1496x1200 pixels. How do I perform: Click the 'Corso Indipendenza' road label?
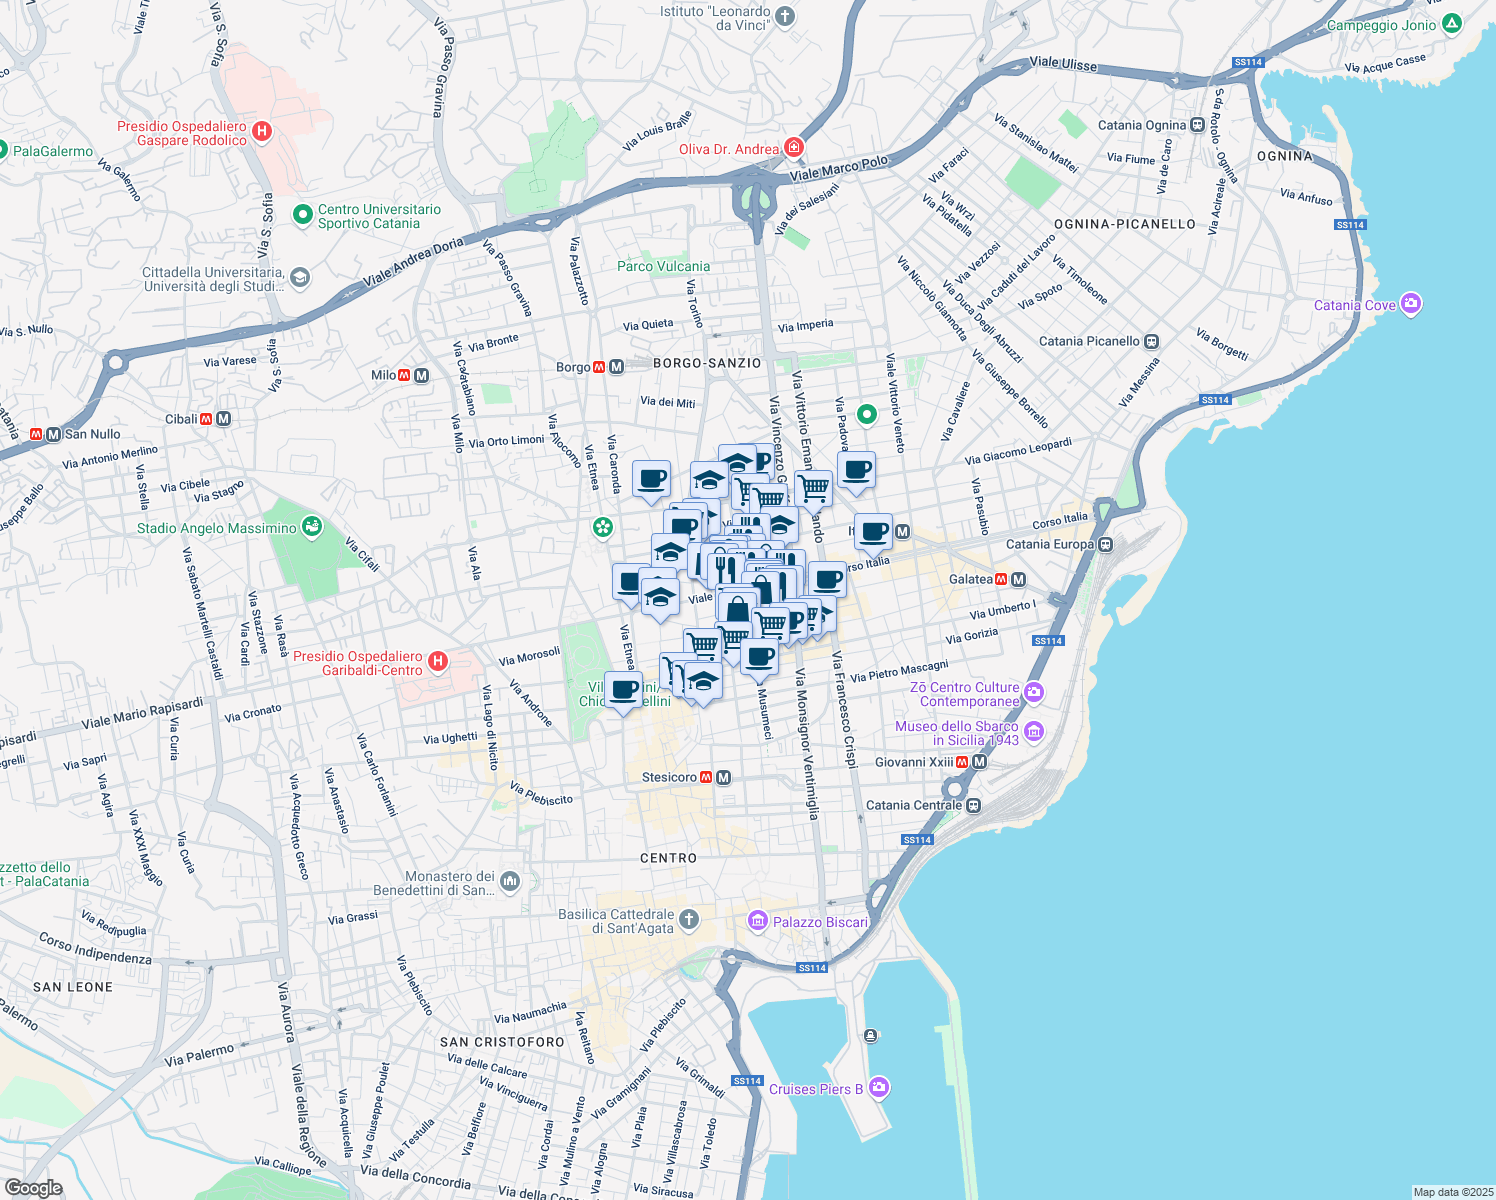(95, 948)
